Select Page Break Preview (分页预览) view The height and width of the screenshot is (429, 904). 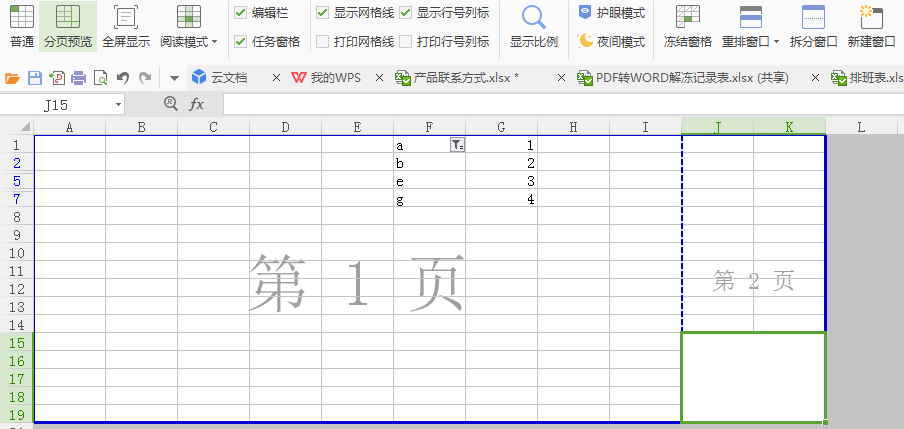68,27
